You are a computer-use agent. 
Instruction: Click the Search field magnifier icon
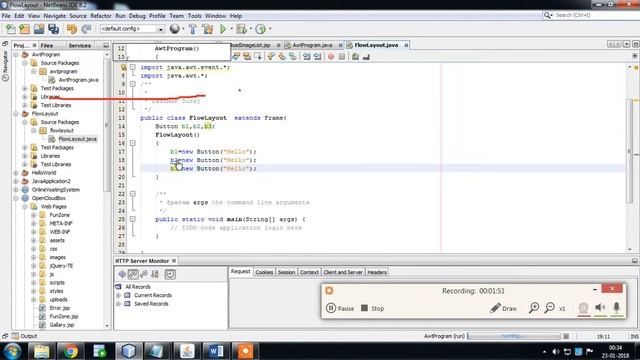click(x=548, y=15)
